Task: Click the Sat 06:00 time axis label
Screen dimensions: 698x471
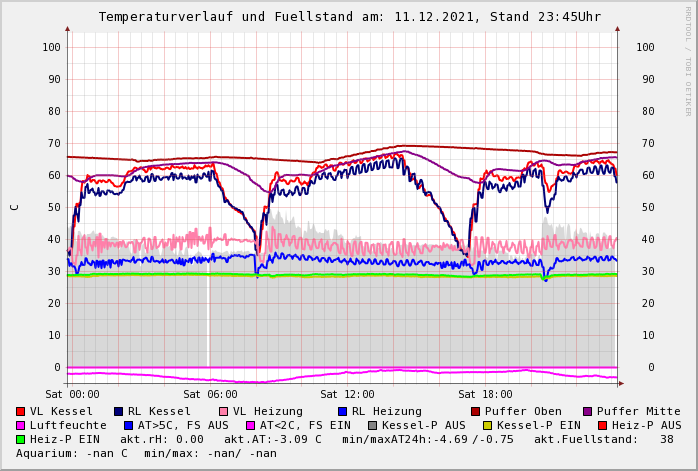Action: click(x=210, y=394)
